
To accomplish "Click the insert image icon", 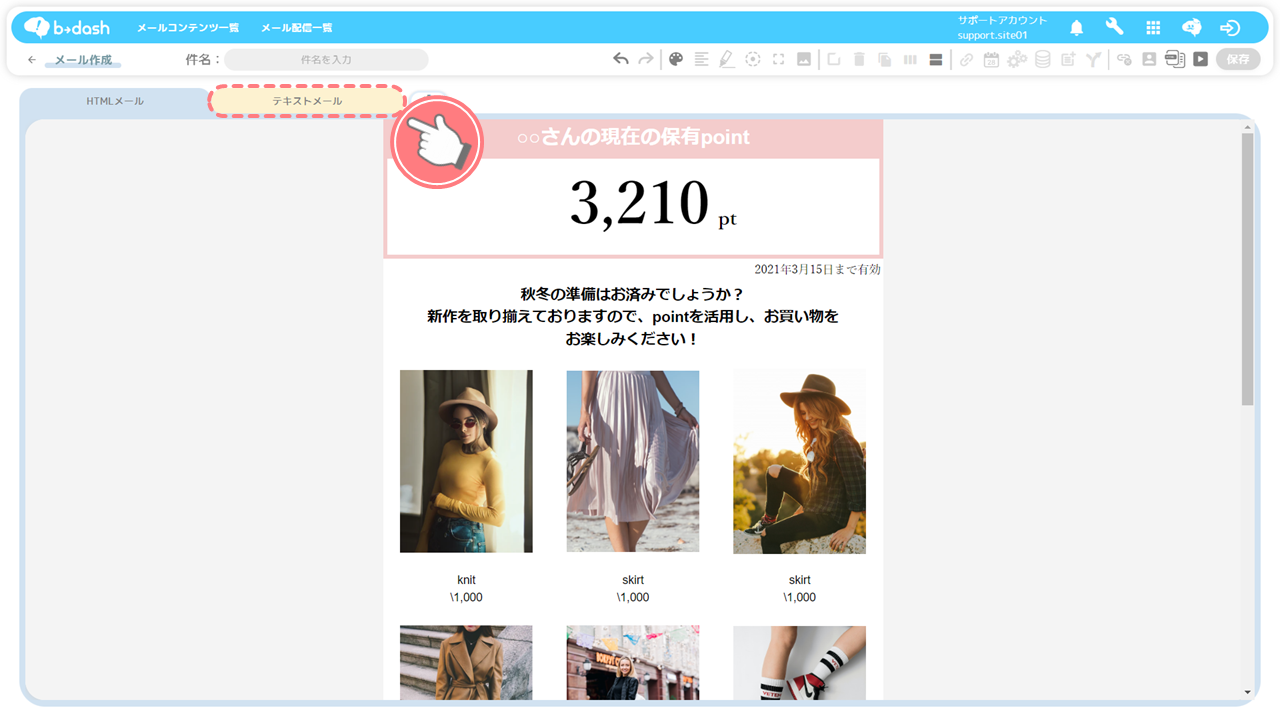I will 804,59.
